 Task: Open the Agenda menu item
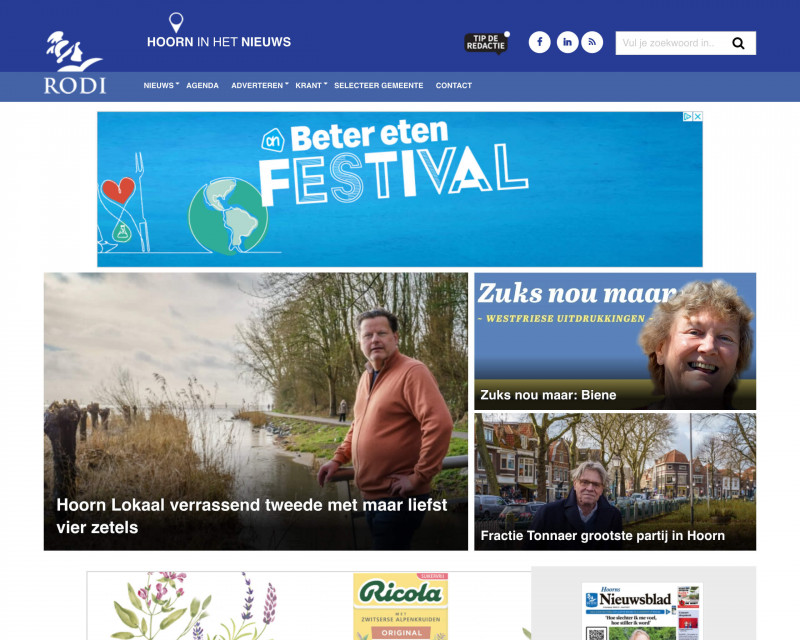(202, 85)
